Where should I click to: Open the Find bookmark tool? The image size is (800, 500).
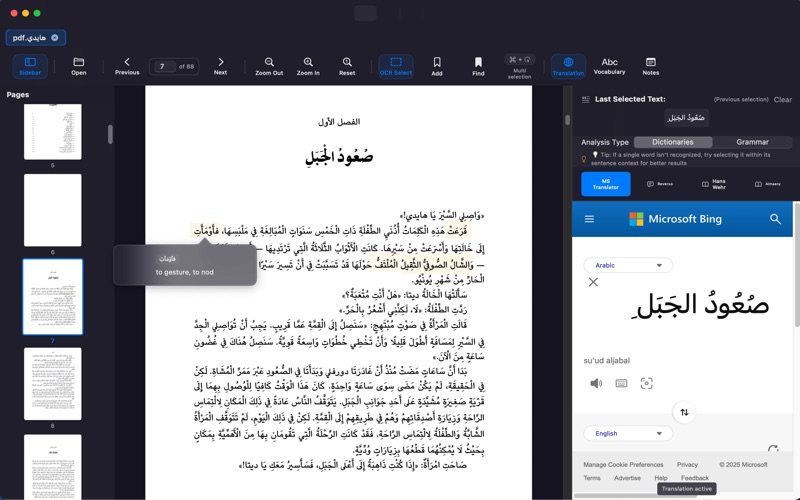[x=478, y=66]
